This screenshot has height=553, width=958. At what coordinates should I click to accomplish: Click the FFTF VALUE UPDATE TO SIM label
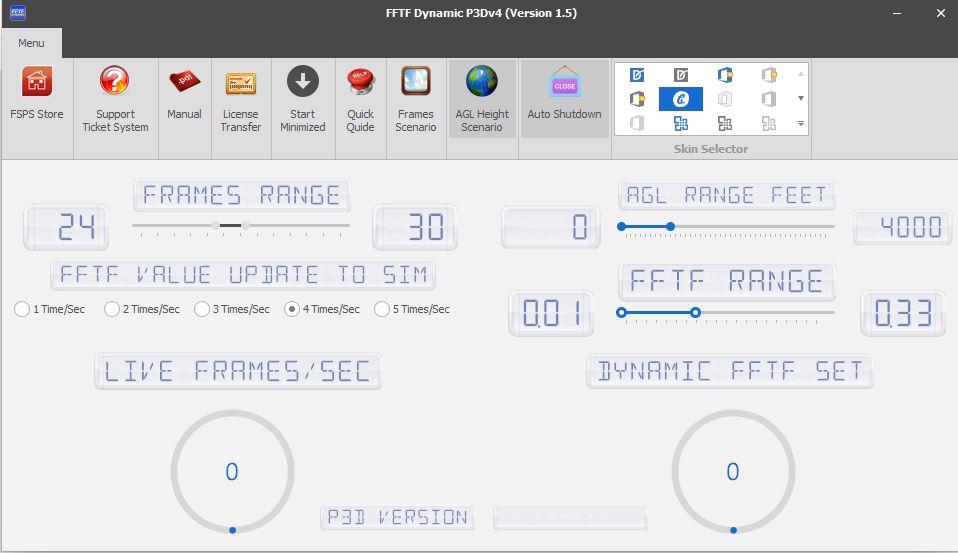[243, 275]
